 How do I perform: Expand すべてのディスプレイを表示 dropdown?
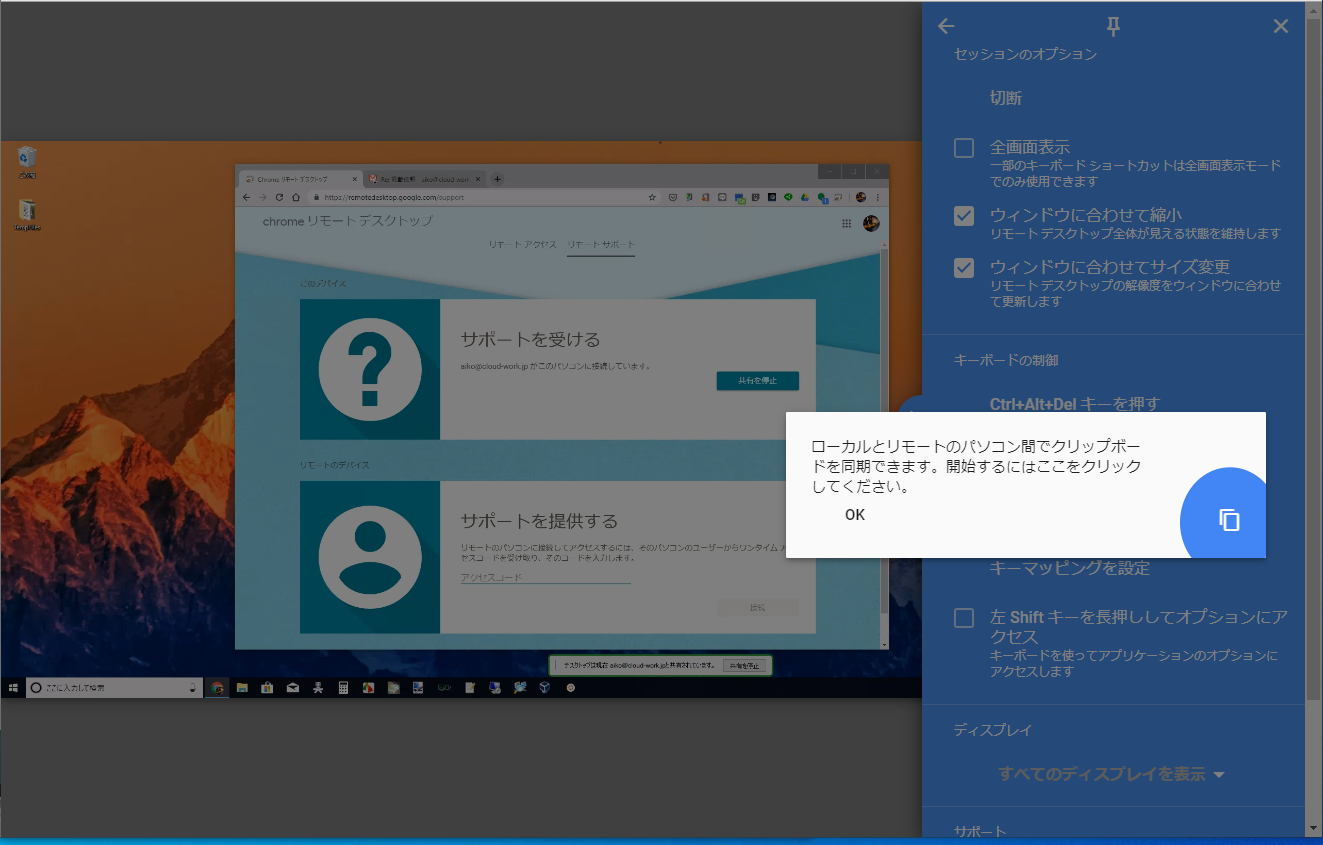point(1111,774)
